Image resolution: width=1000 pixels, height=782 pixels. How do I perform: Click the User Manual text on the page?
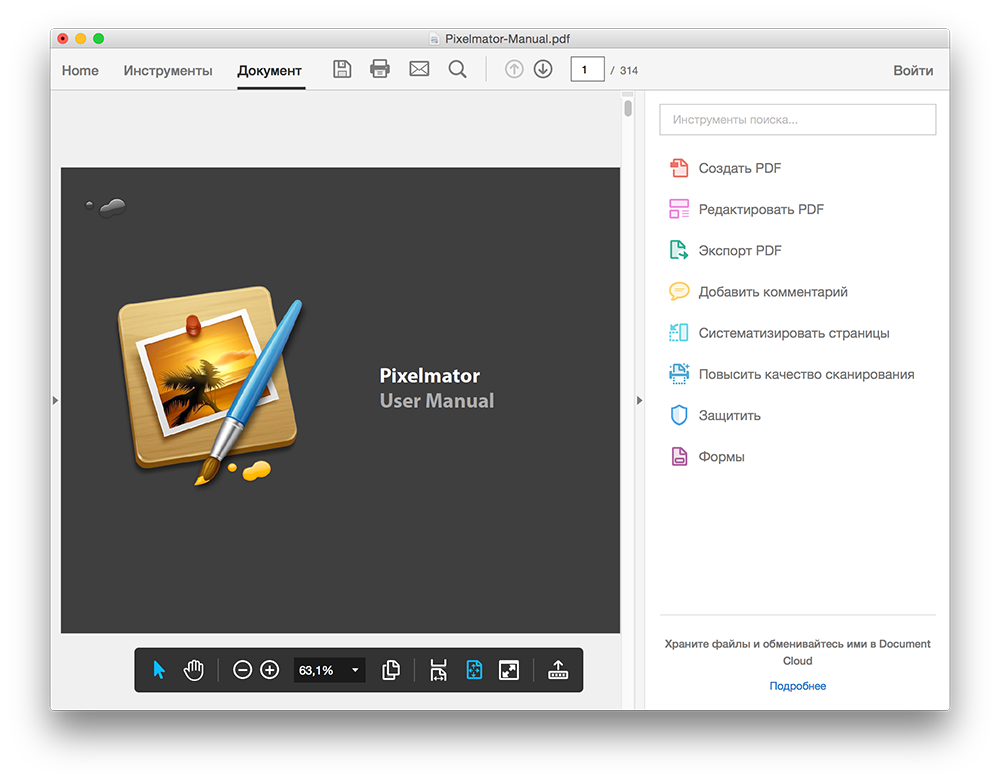pos(437,401)
